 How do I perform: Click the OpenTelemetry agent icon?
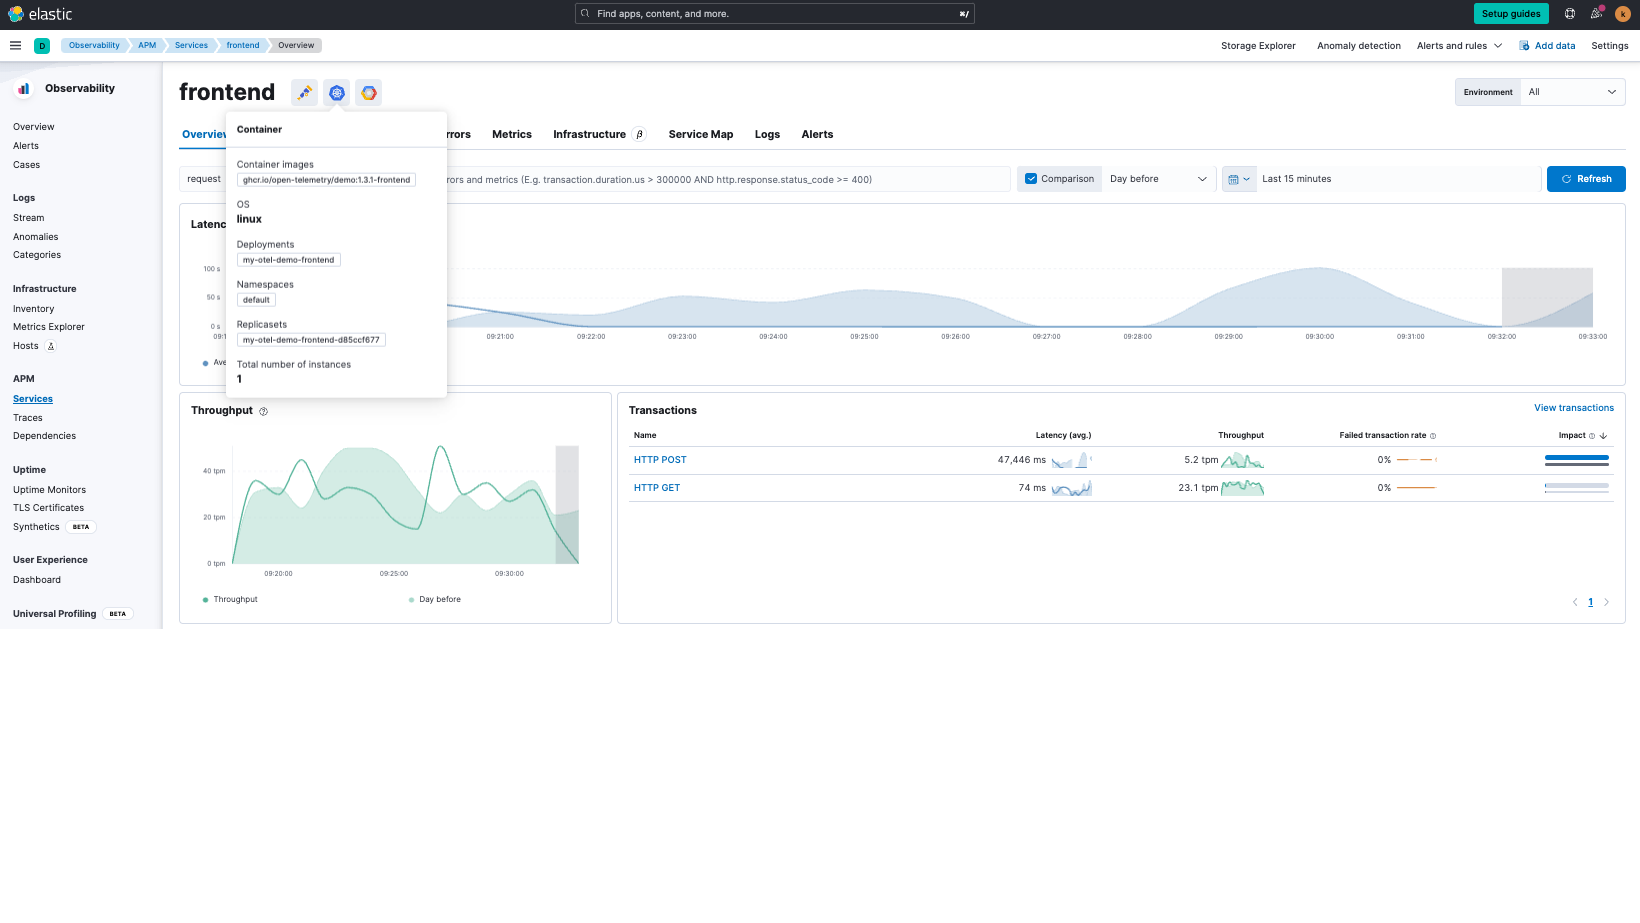(x=305, y=93)
